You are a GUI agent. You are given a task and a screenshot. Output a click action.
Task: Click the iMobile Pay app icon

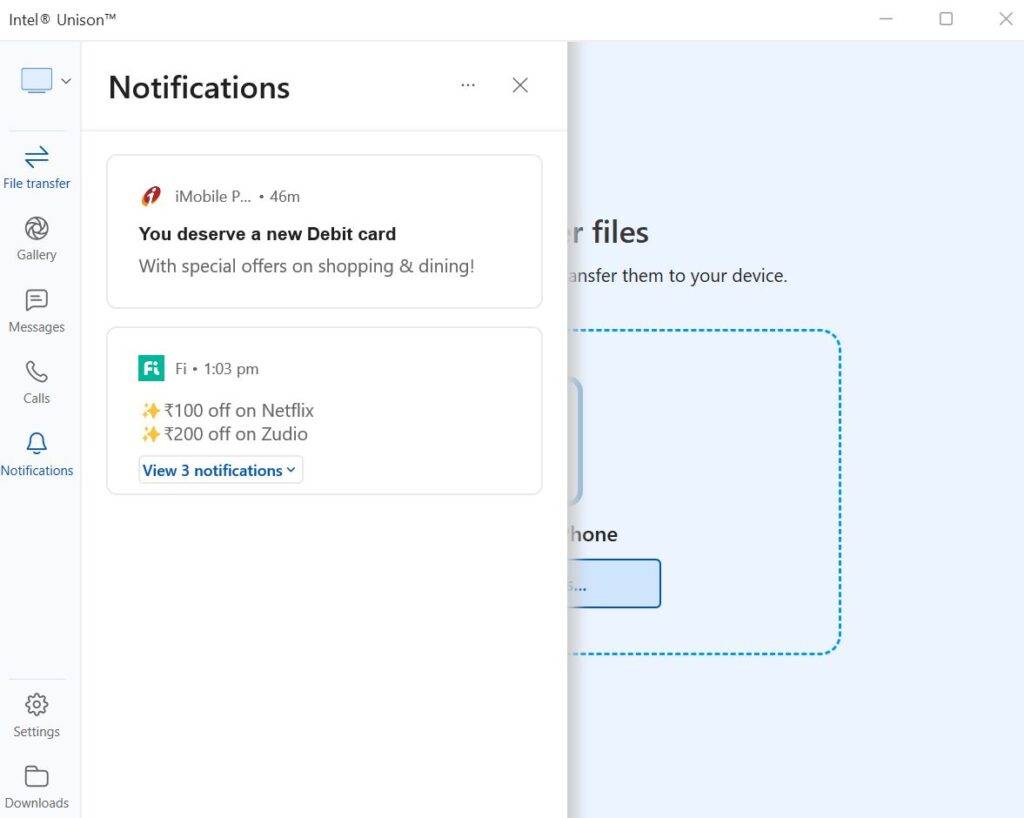(151, 196)
